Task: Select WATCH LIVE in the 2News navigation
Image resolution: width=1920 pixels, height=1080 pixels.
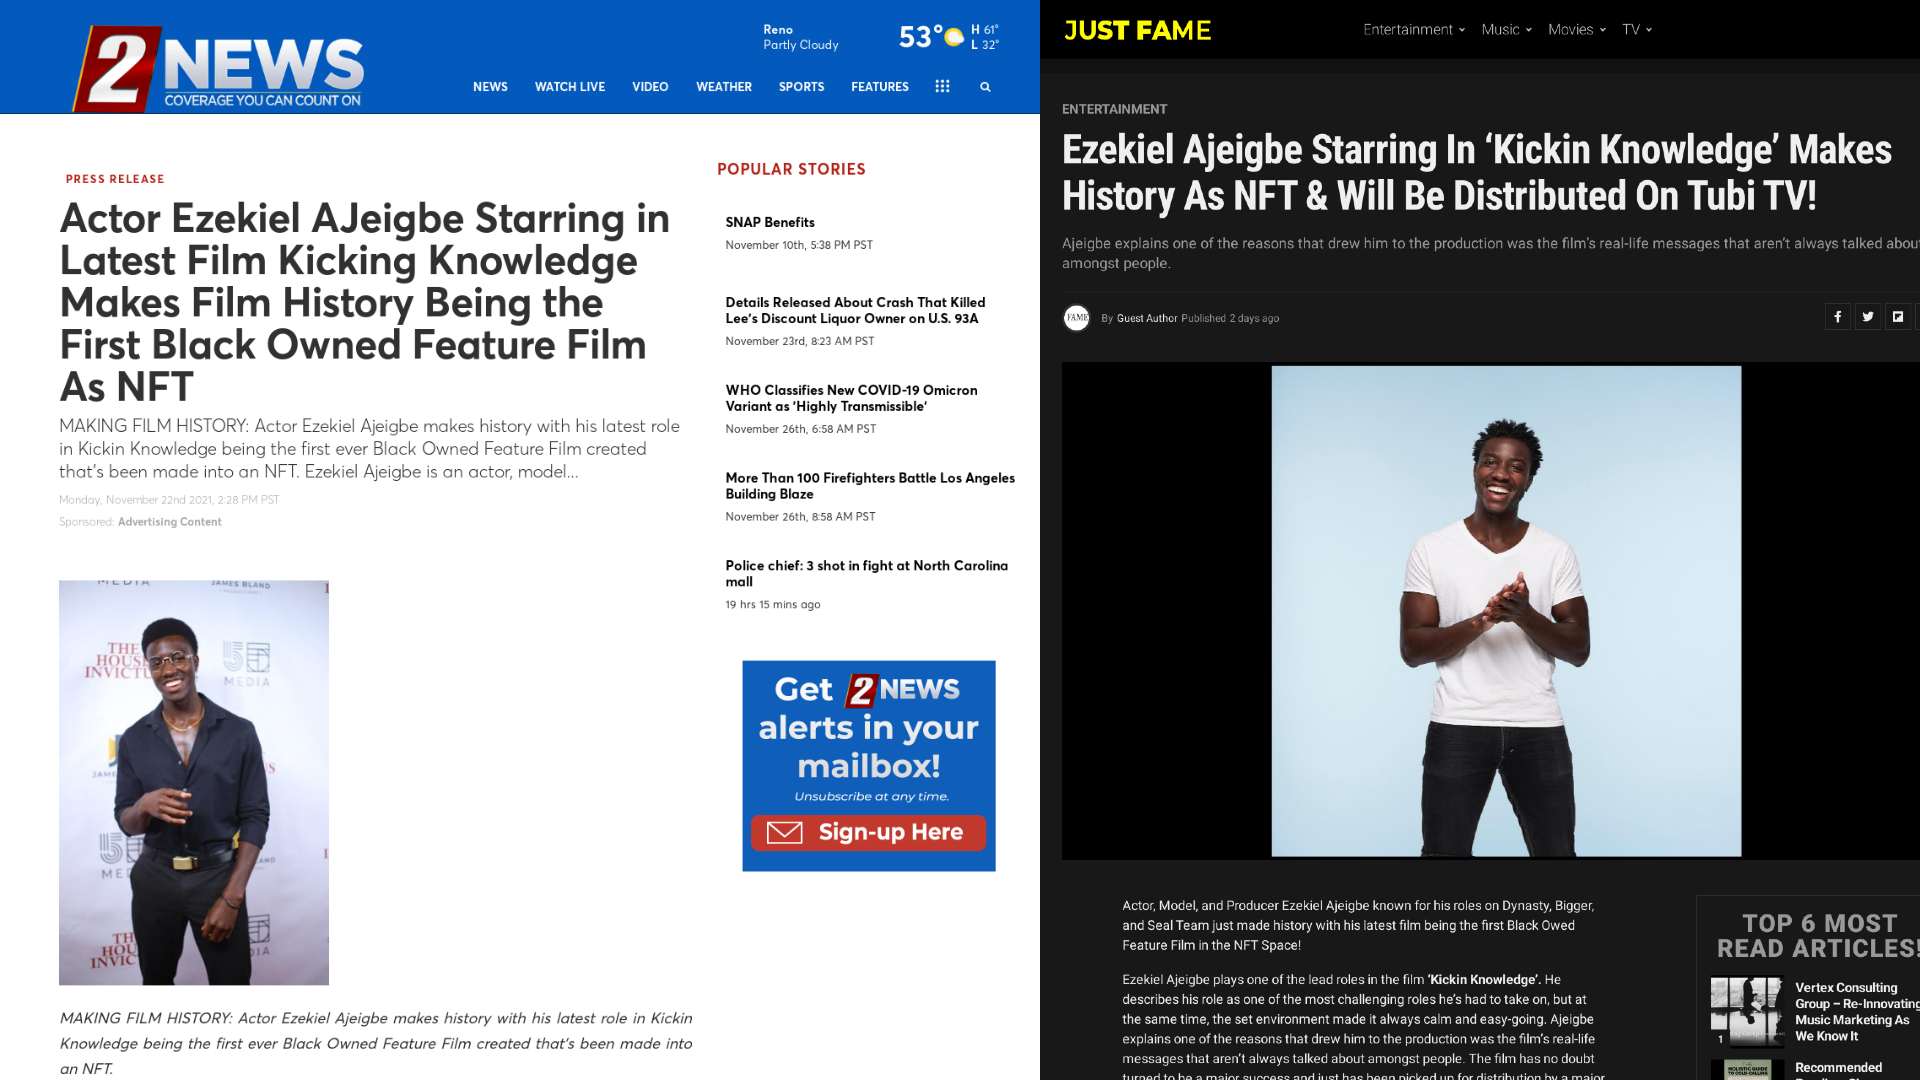Action: pyautogui.click(x=570, y=87)
